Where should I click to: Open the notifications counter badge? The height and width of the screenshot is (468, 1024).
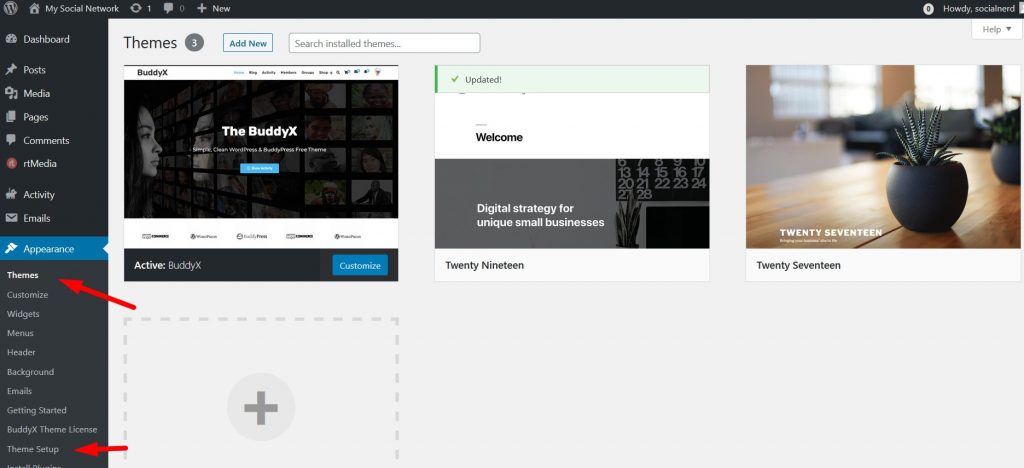(928, 9)
